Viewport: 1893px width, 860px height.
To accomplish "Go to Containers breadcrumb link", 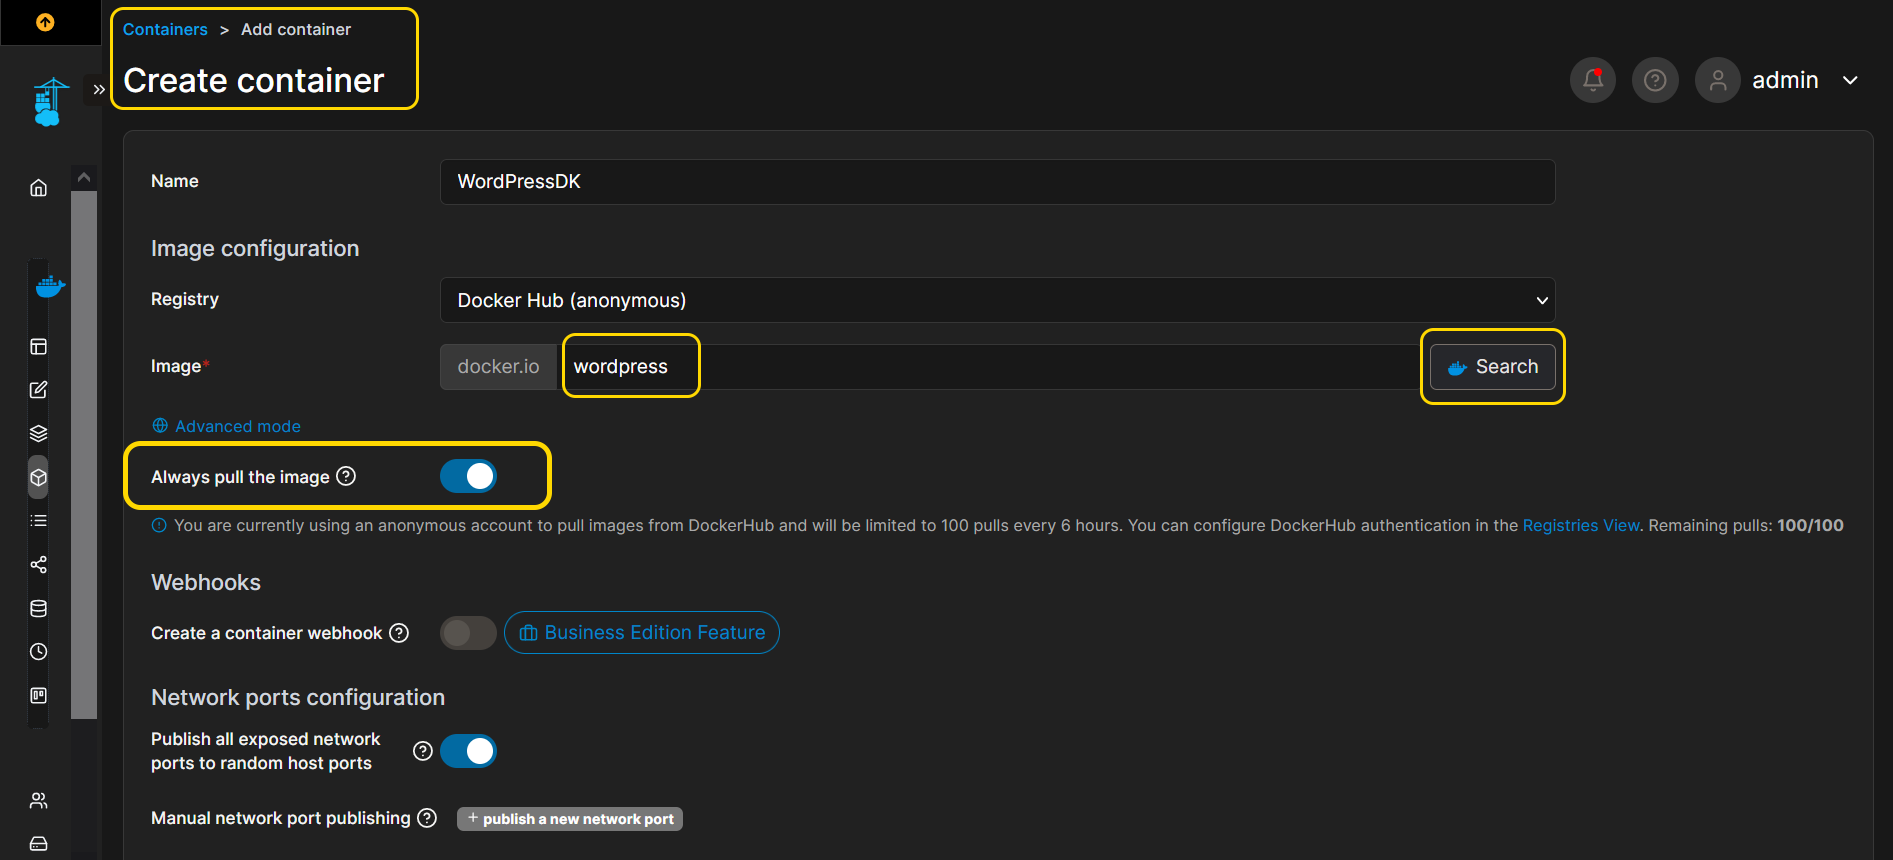I will click(165, 29).
